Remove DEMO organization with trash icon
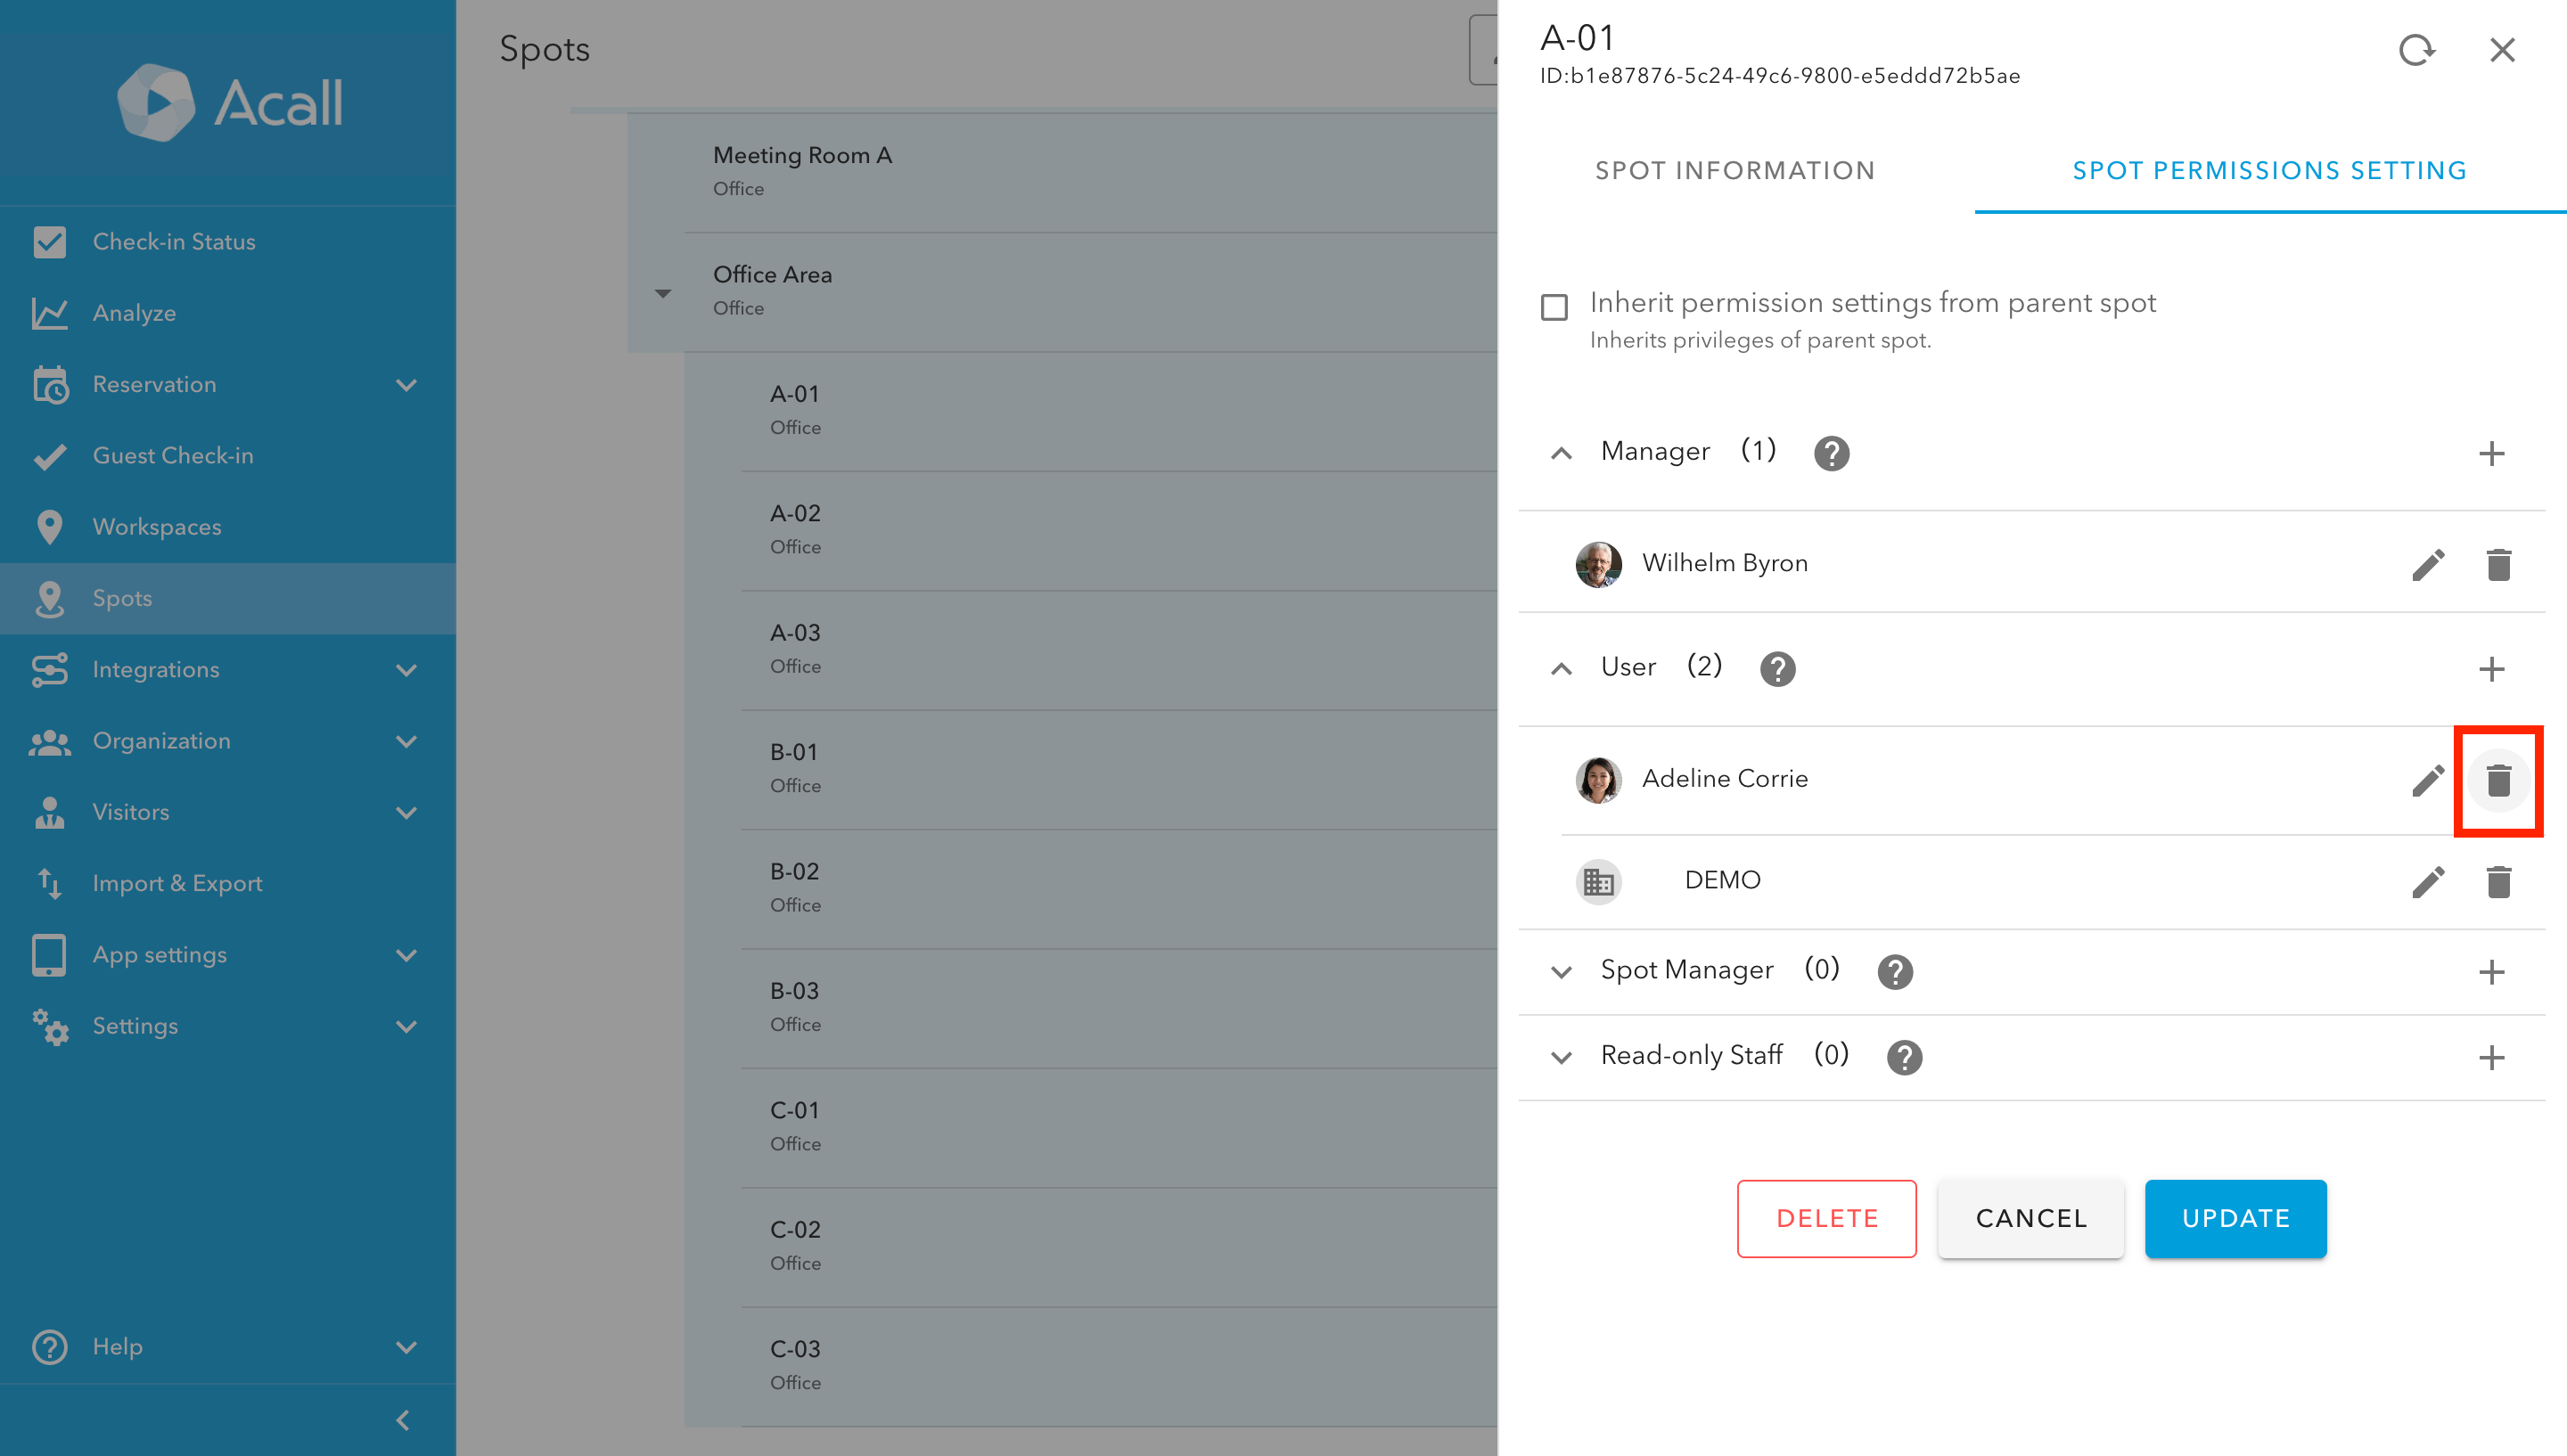 (x=2498, y=881)
